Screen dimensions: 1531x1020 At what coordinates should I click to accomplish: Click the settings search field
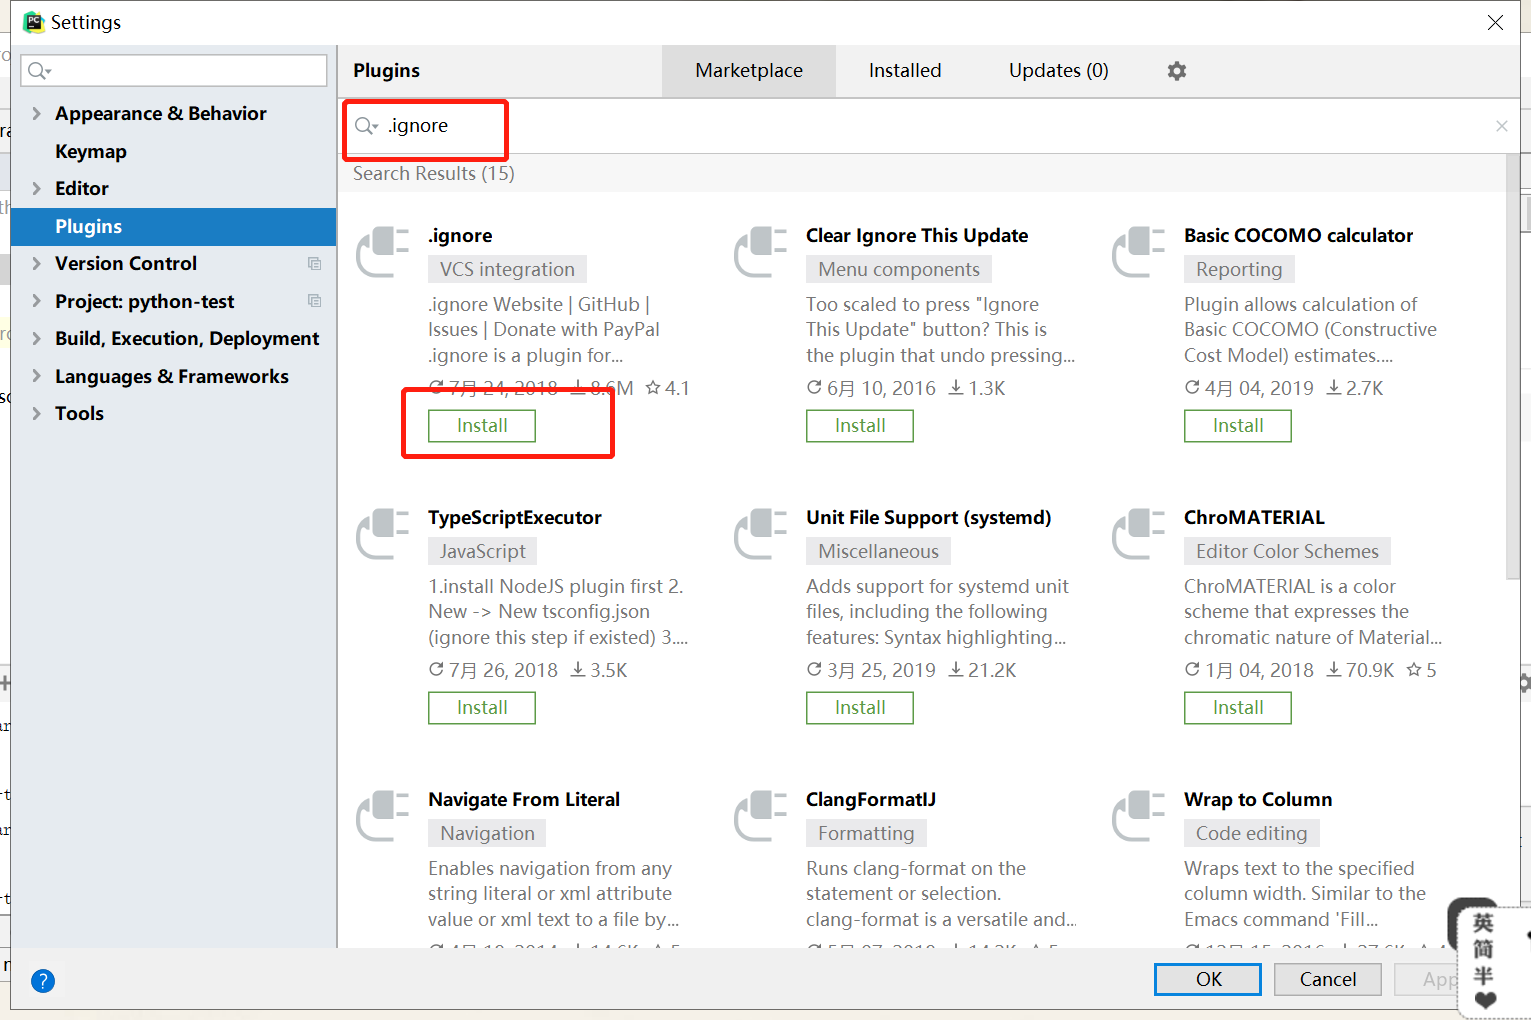(x=174, y=70)
